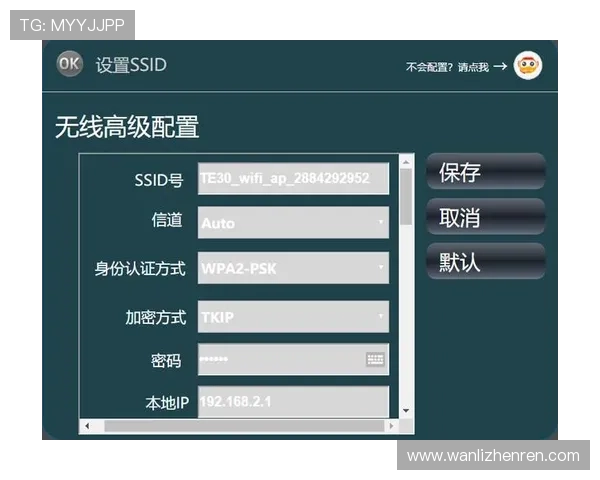The image size is (600, 480).
Task: Click the horizontal scrollbar thumb
Action: [244, 426]
